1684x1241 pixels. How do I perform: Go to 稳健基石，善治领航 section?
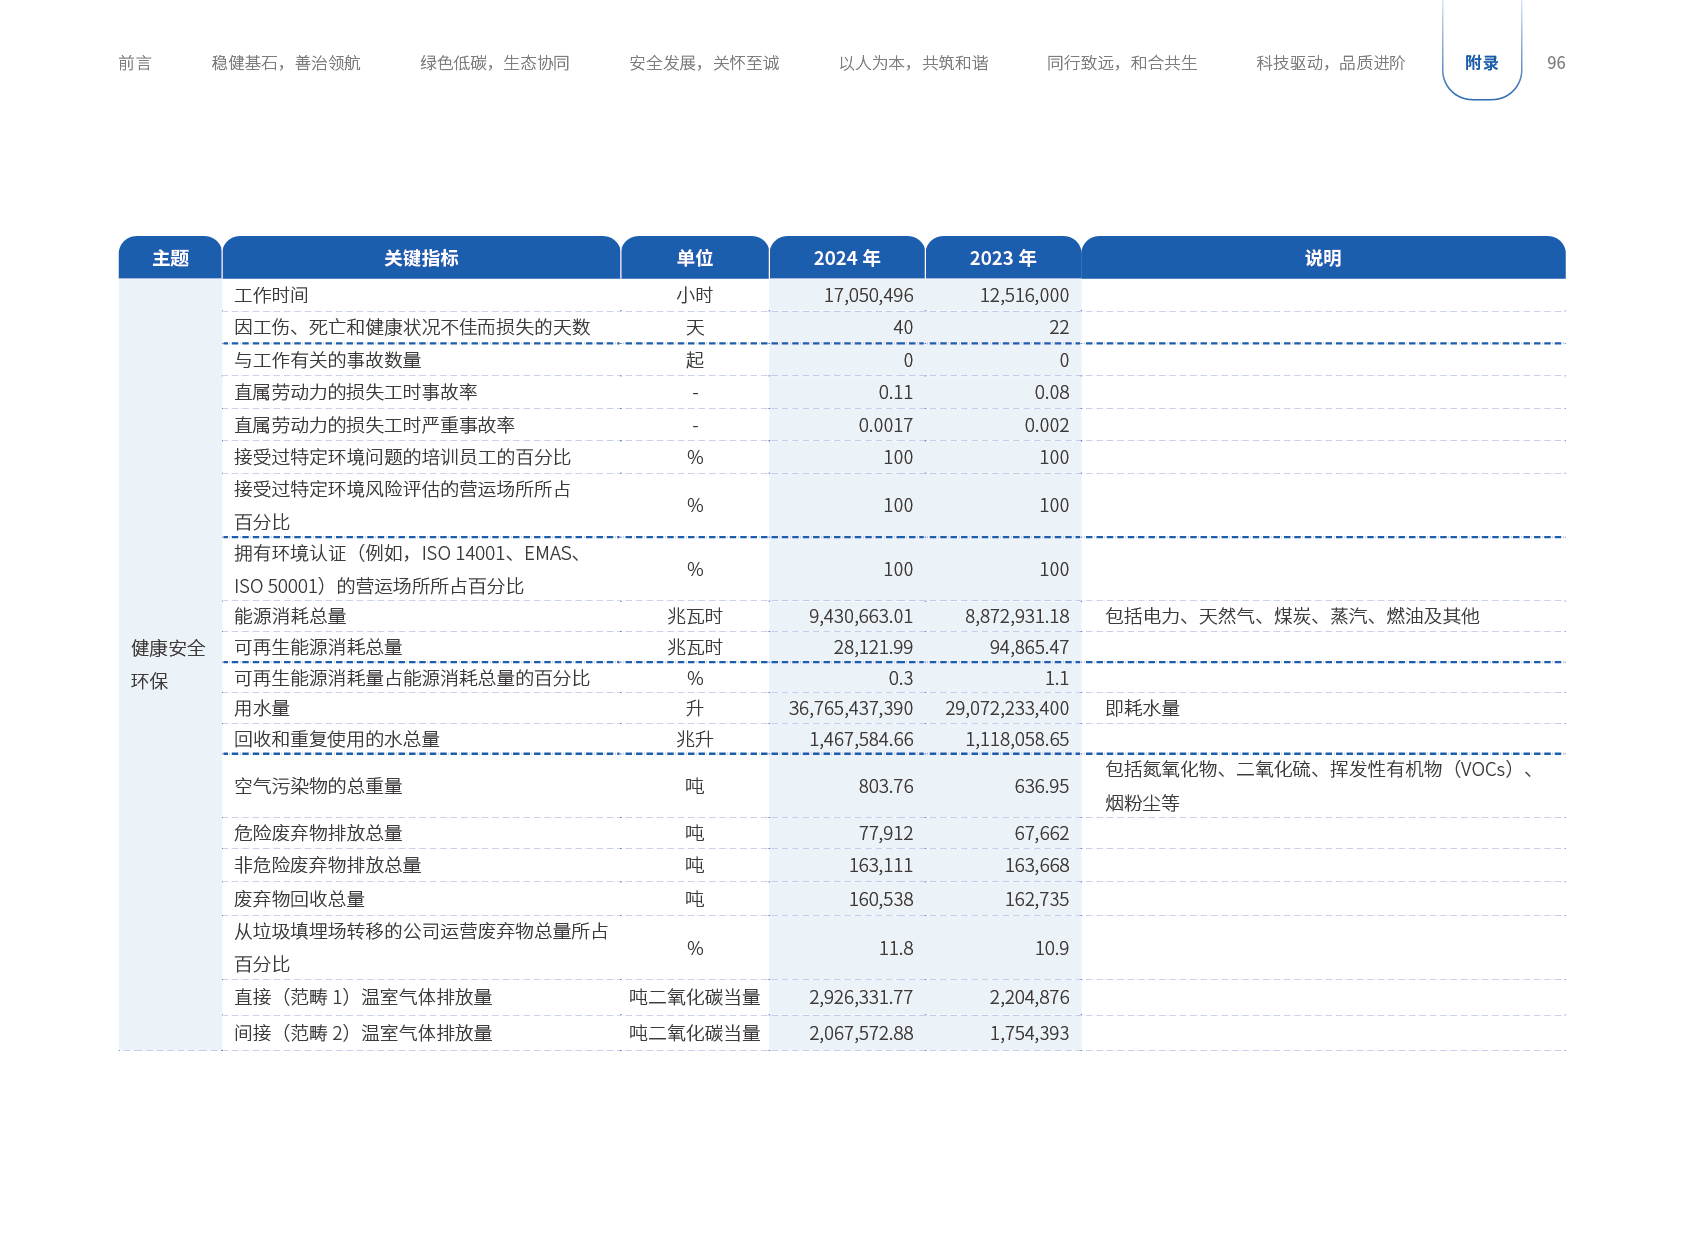point(286,63)
